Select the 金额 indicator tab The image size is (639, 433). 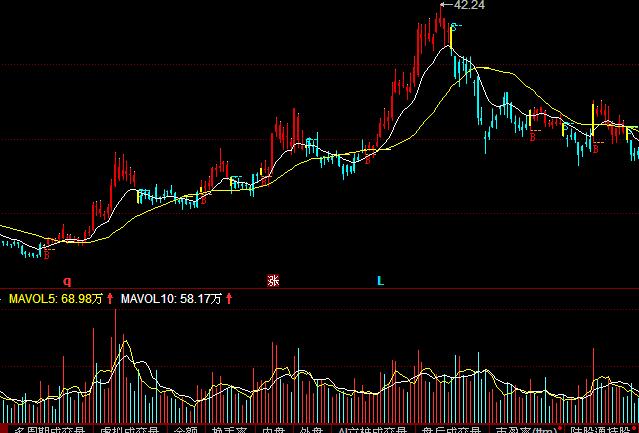coord(186,430)
